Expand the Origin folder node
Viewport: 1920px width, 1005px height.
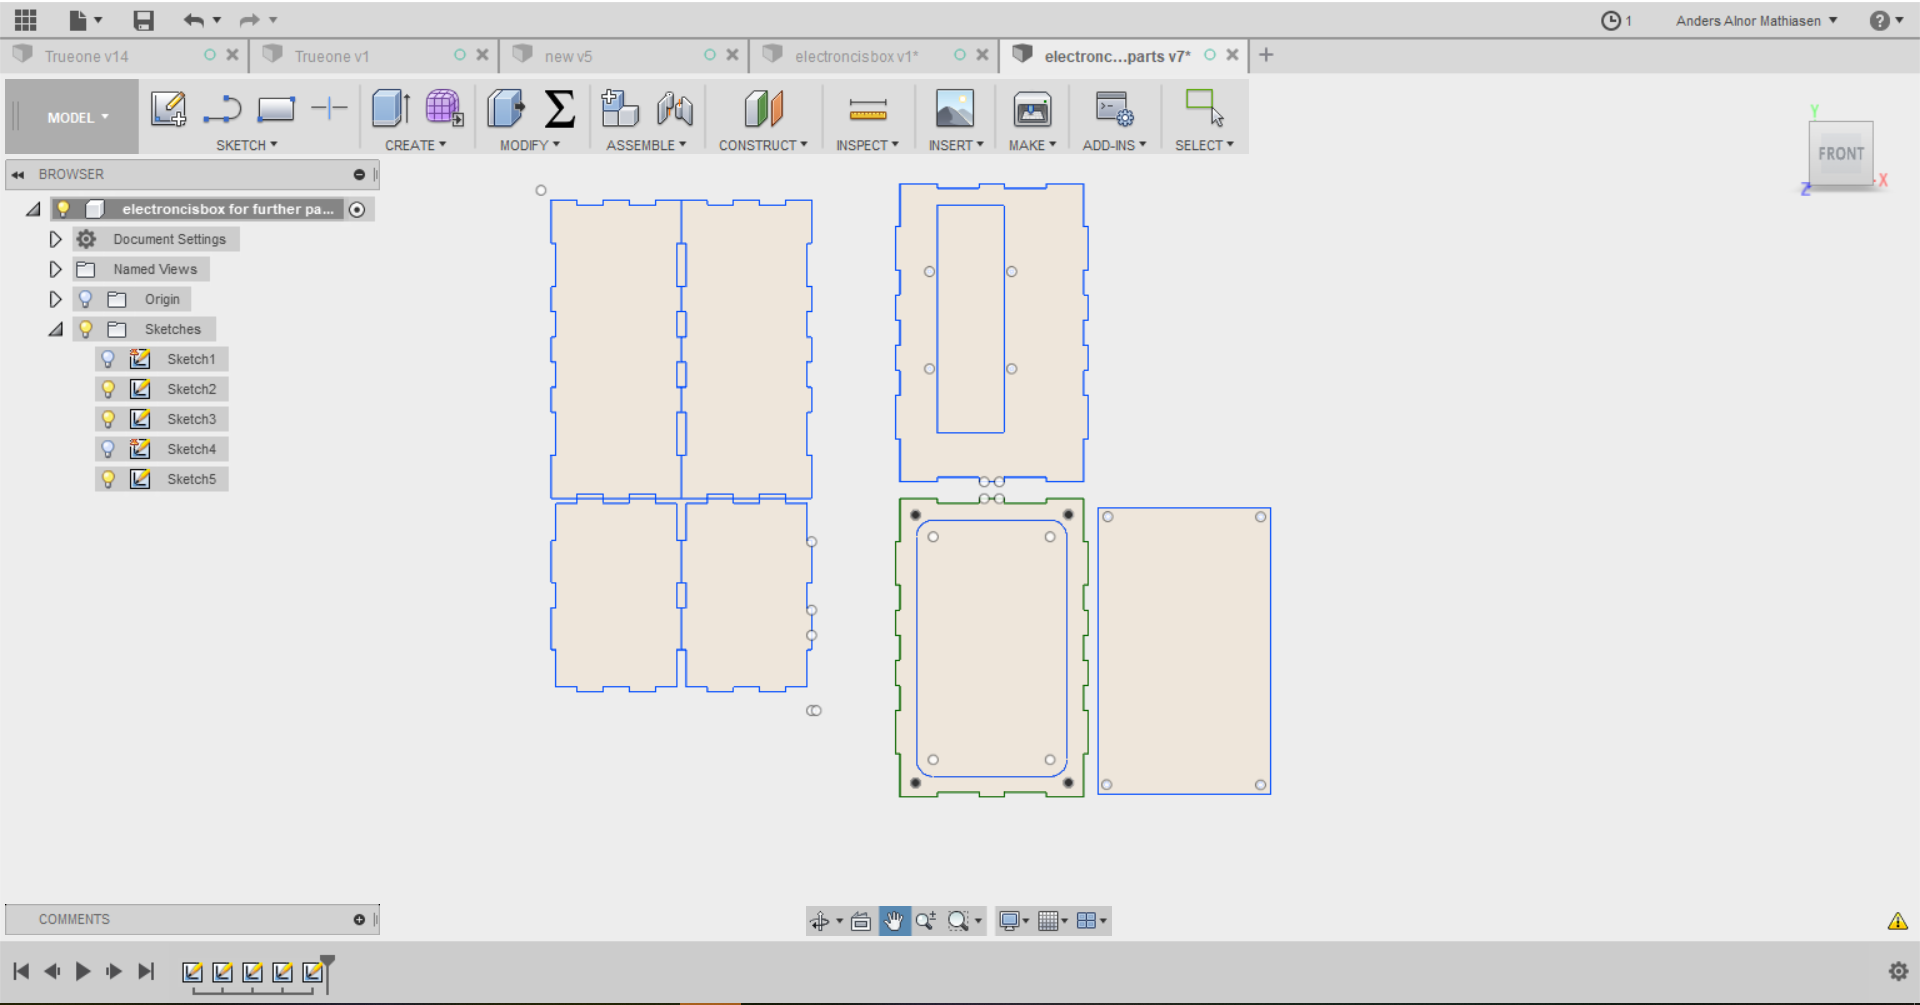(55, 299)
